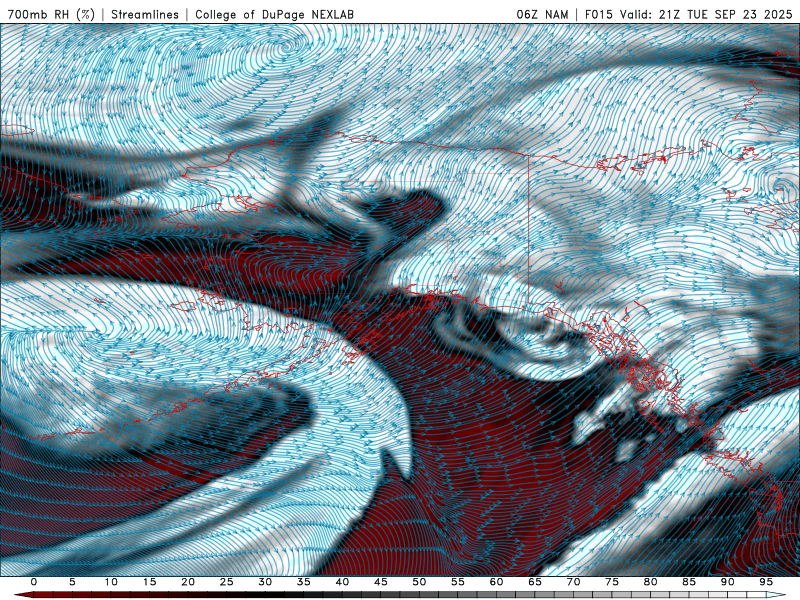Click the '85' colorbar scale label
The width and height of the screenshot is (800, 600).
point(689,582)
